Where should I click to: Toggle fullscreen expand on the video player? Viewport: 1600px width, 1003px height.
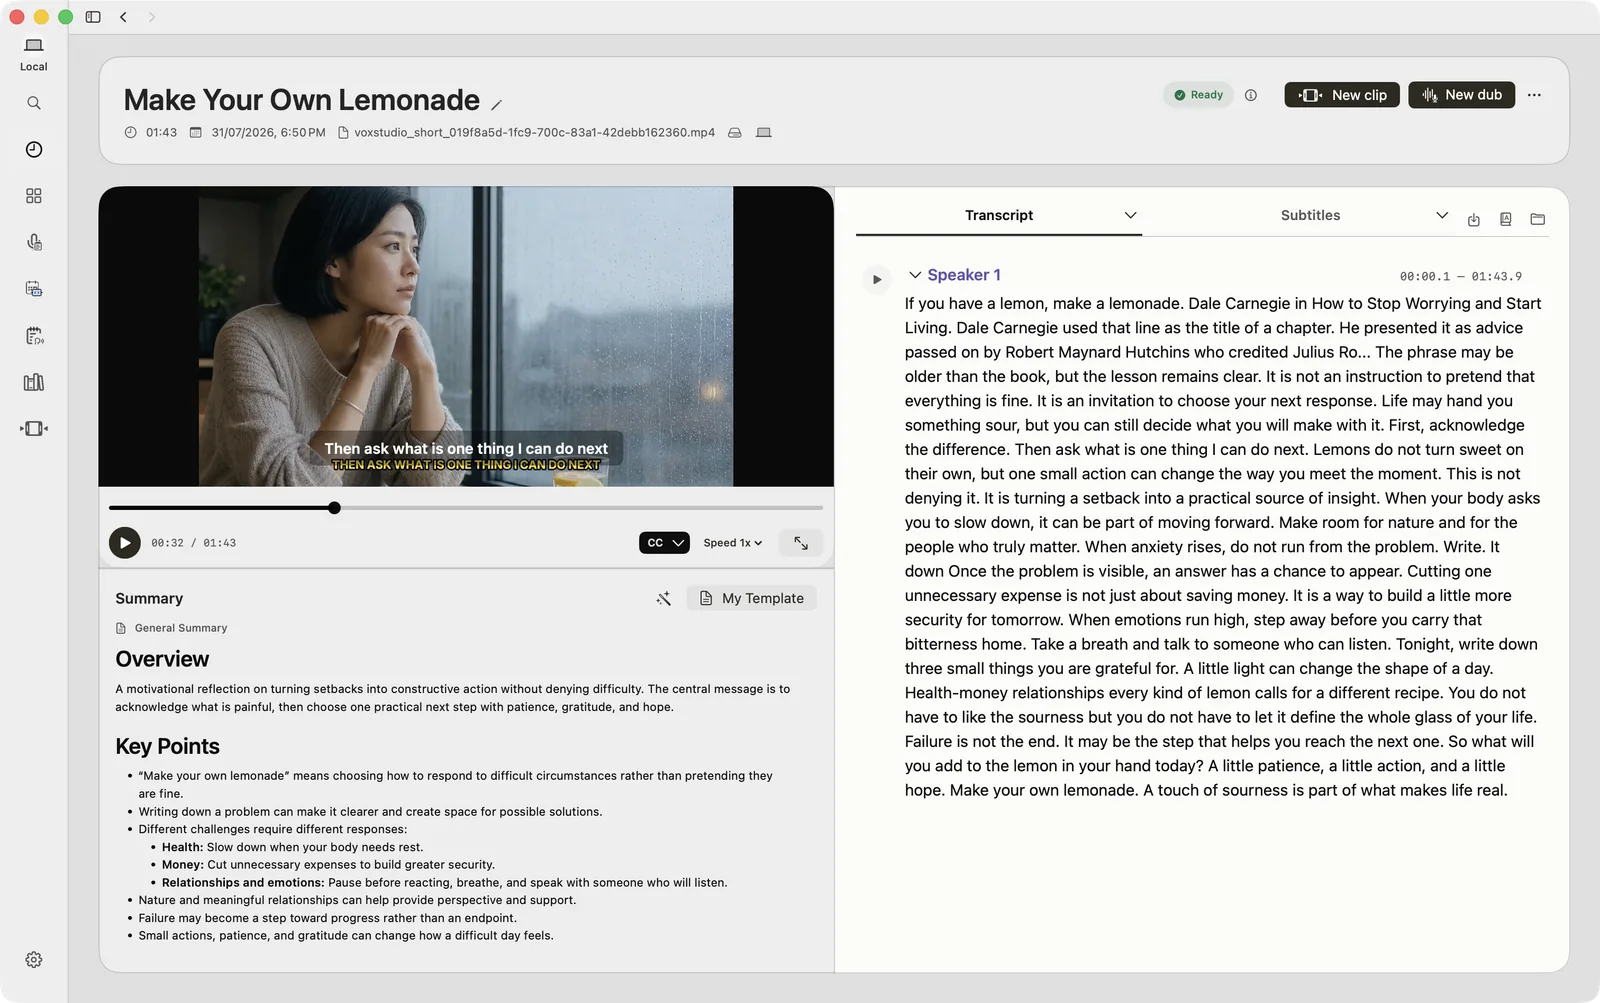pos(801,543)
